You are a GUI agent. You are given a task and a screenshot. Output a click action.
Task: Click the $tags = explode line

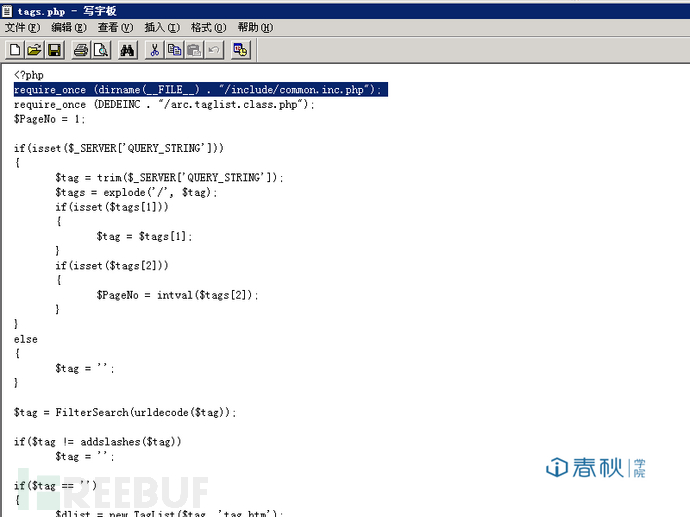click(136, 192)
